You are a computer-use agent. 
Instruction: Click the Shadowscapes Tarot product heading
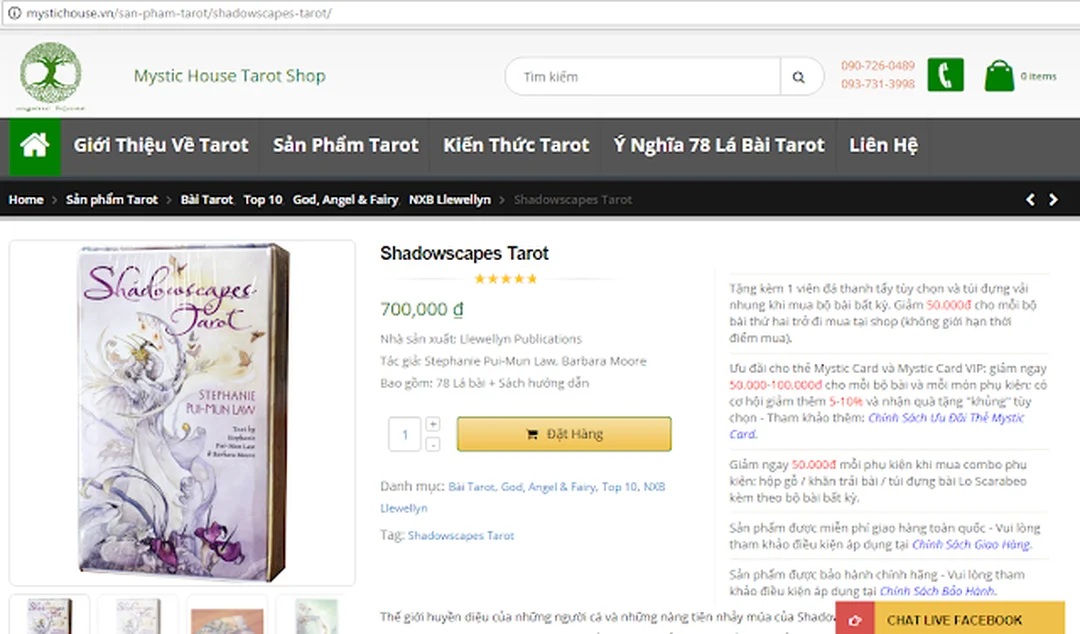464,254
